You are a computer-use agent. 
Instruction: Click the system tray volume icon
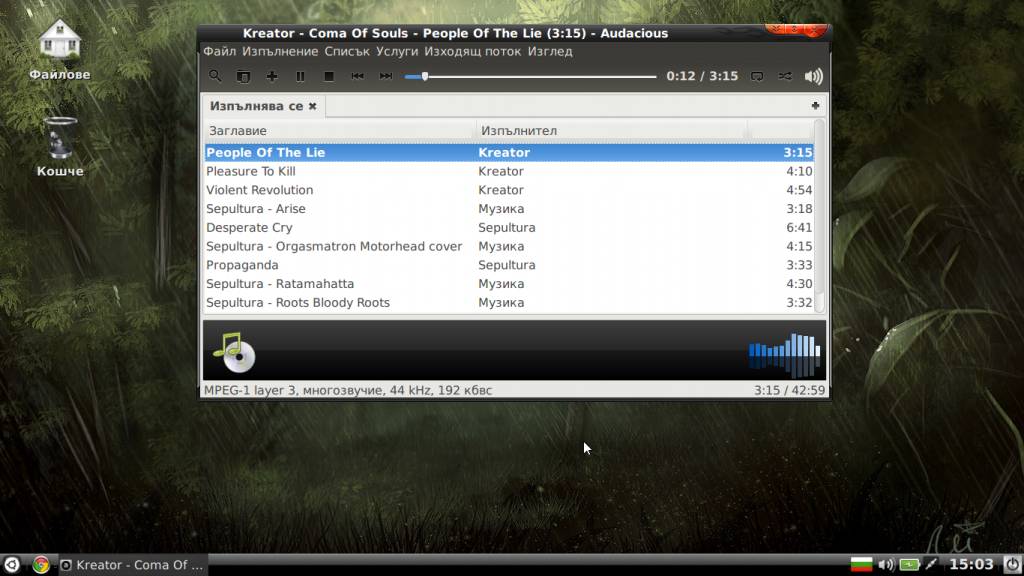point(886,564)
